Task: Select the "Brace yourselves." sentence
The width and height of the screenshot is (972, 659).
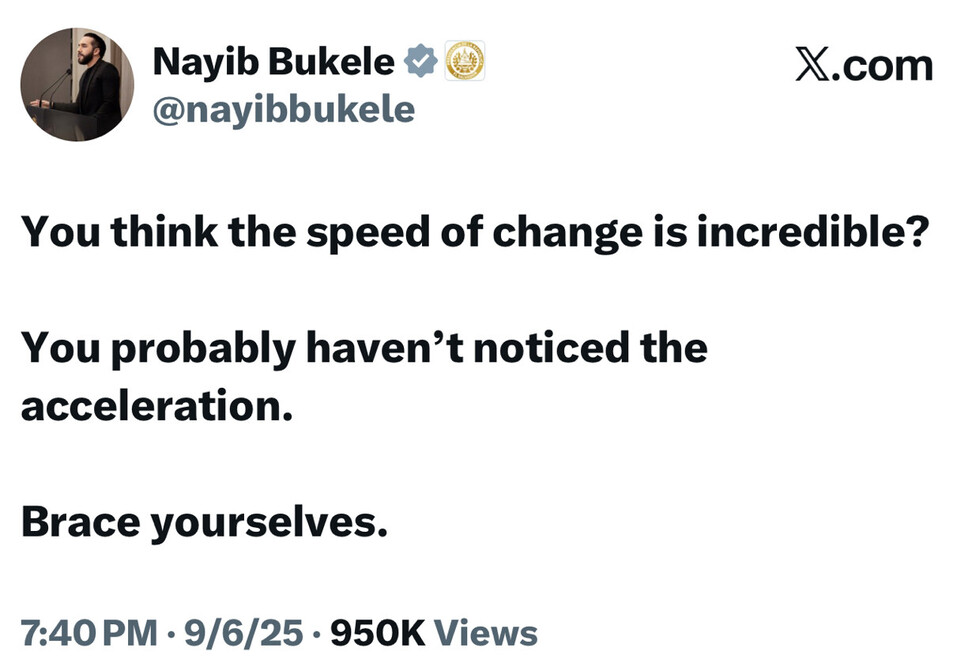Action: click(203, 523)
